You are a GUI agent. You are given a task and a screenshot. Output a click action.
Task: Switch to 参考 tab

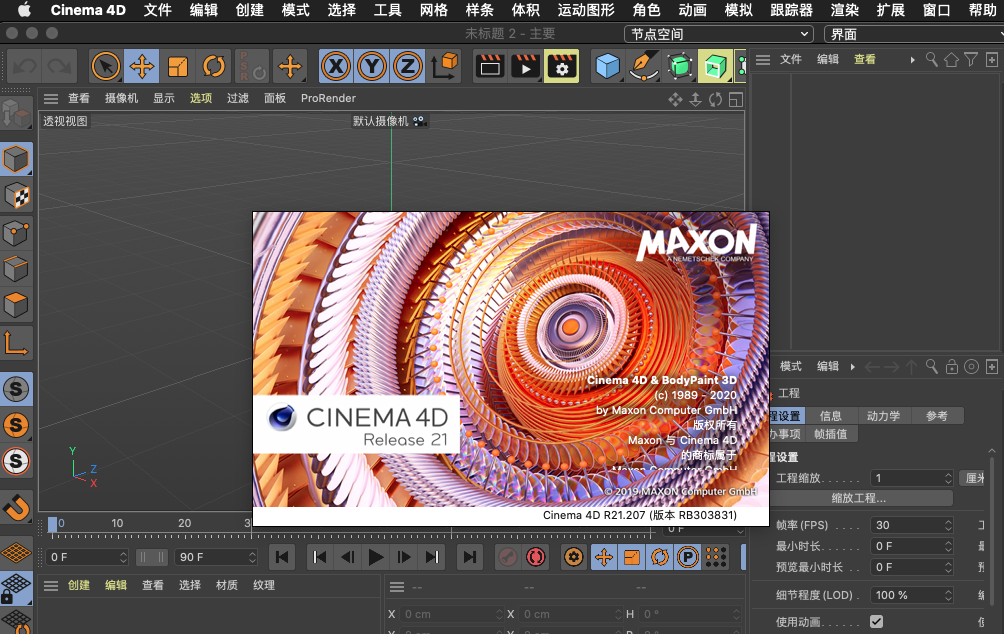click(x=937, y=416)
